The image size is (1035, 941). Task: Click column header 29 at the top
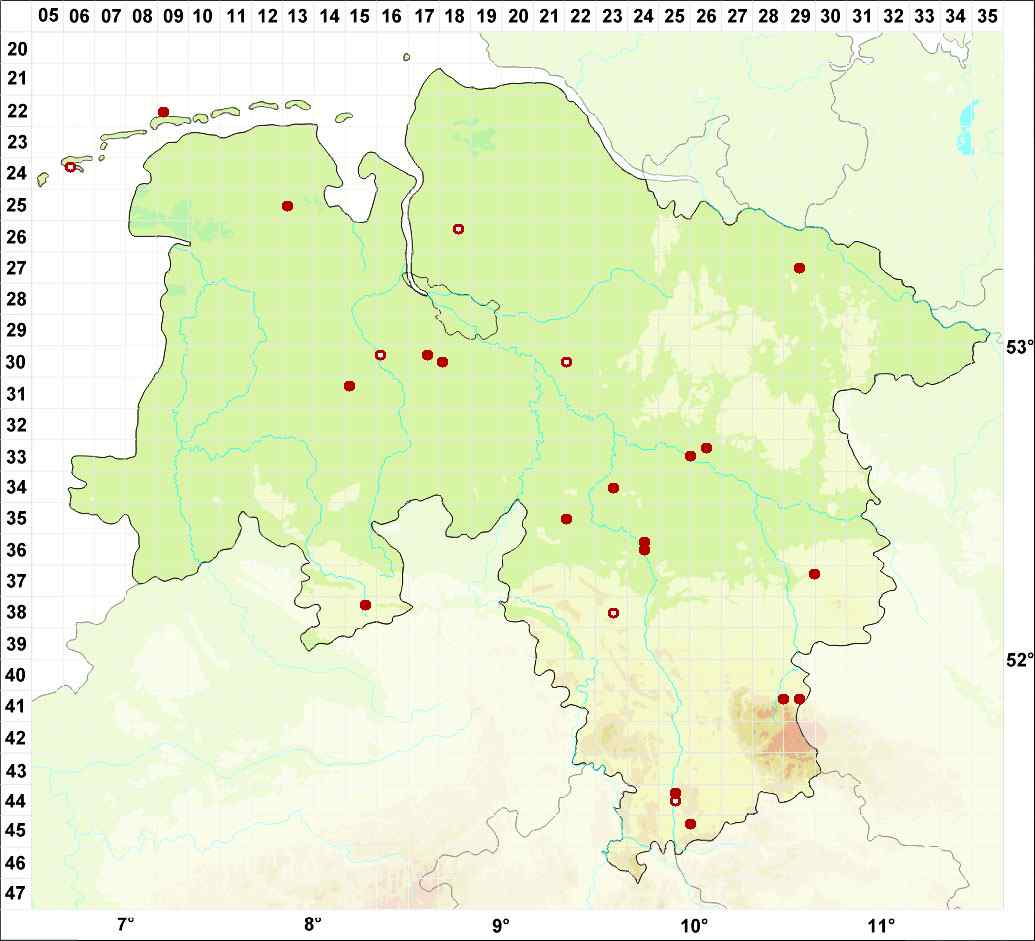tap(800, 15)
